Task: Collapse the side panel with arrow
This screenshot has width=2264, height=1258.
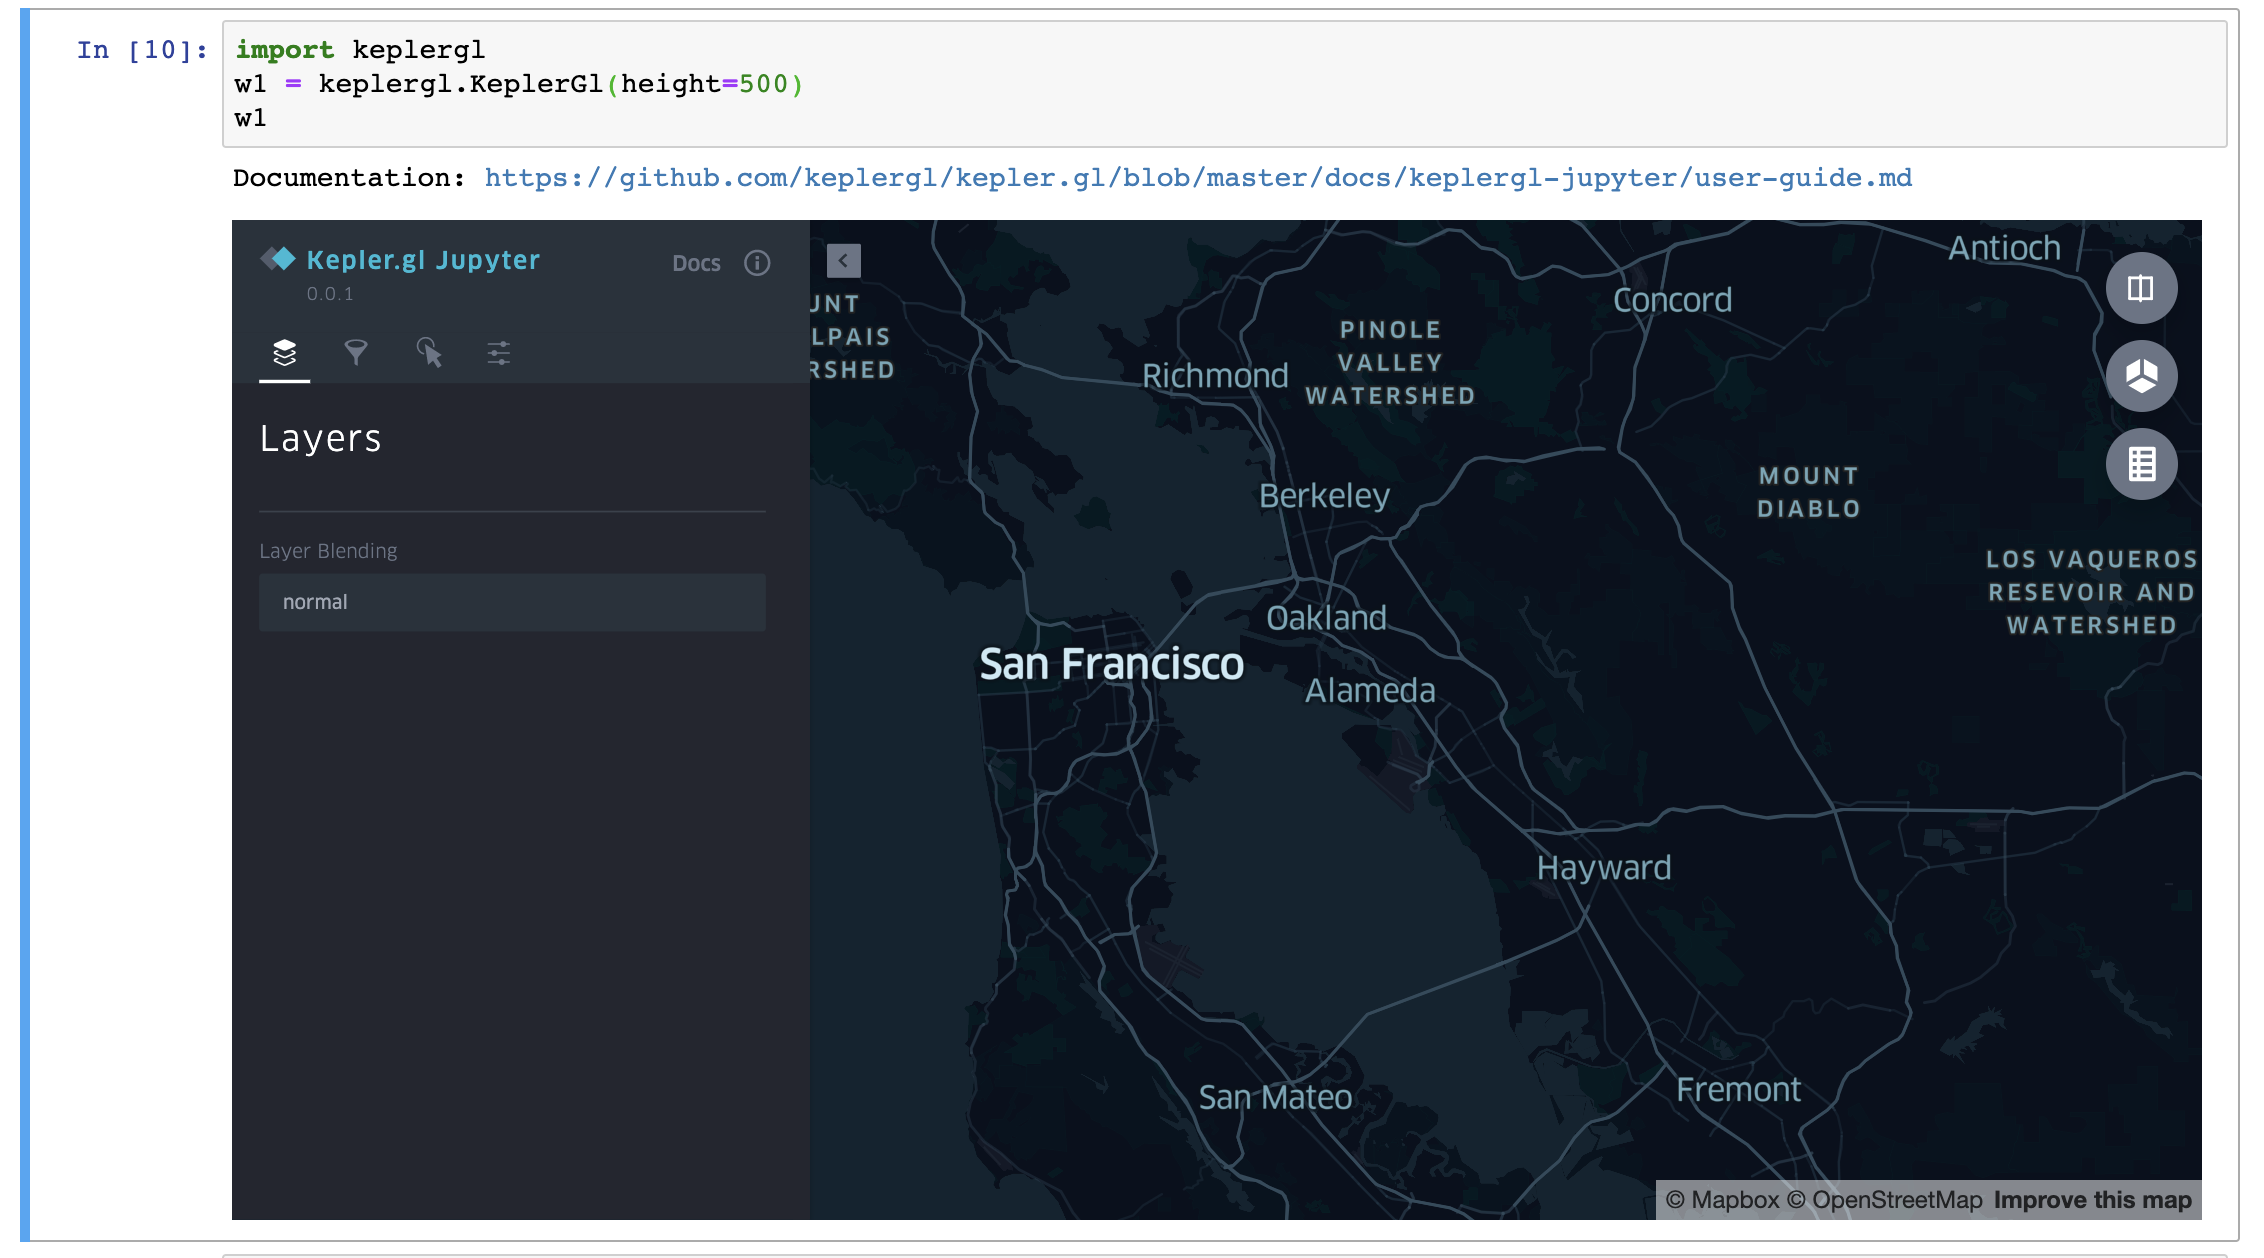Action: 843,261
